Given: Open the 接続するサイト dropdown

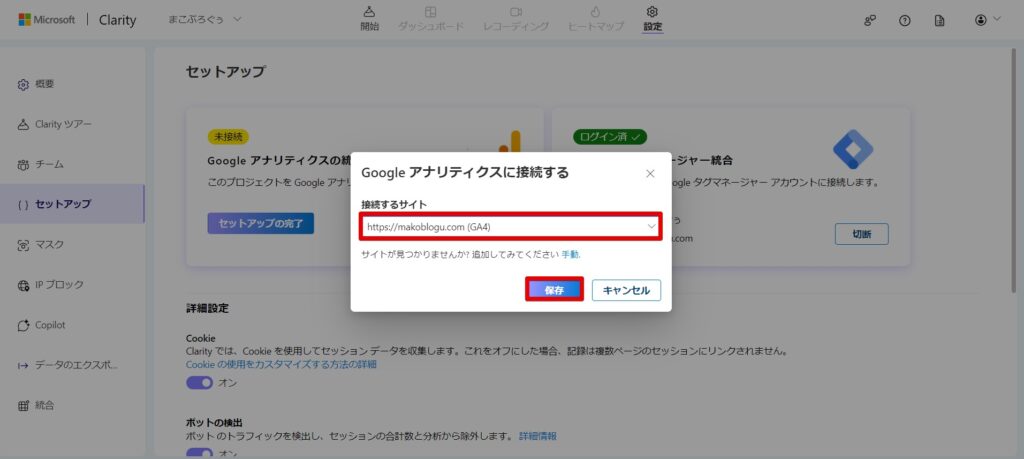Looking at the screenshot, I should point(511,227).
